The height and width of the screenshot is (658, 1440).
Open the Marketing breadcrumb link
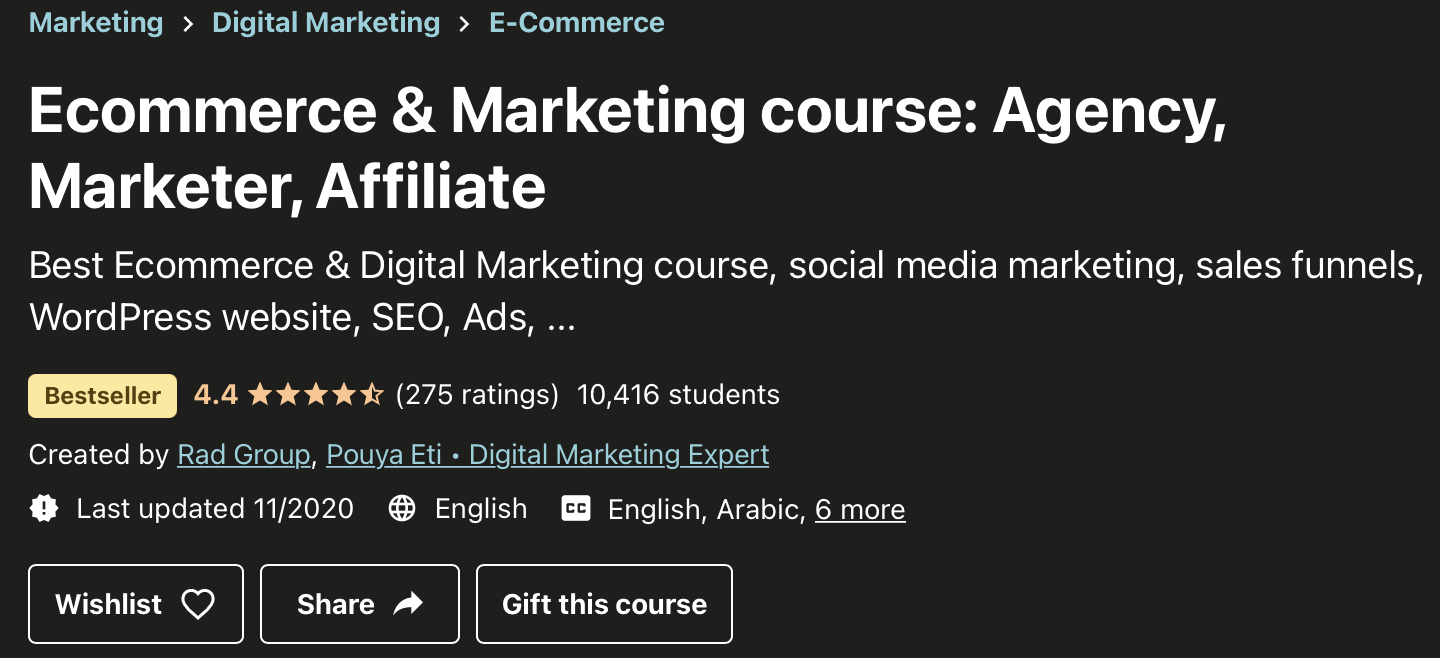[96, 23]
